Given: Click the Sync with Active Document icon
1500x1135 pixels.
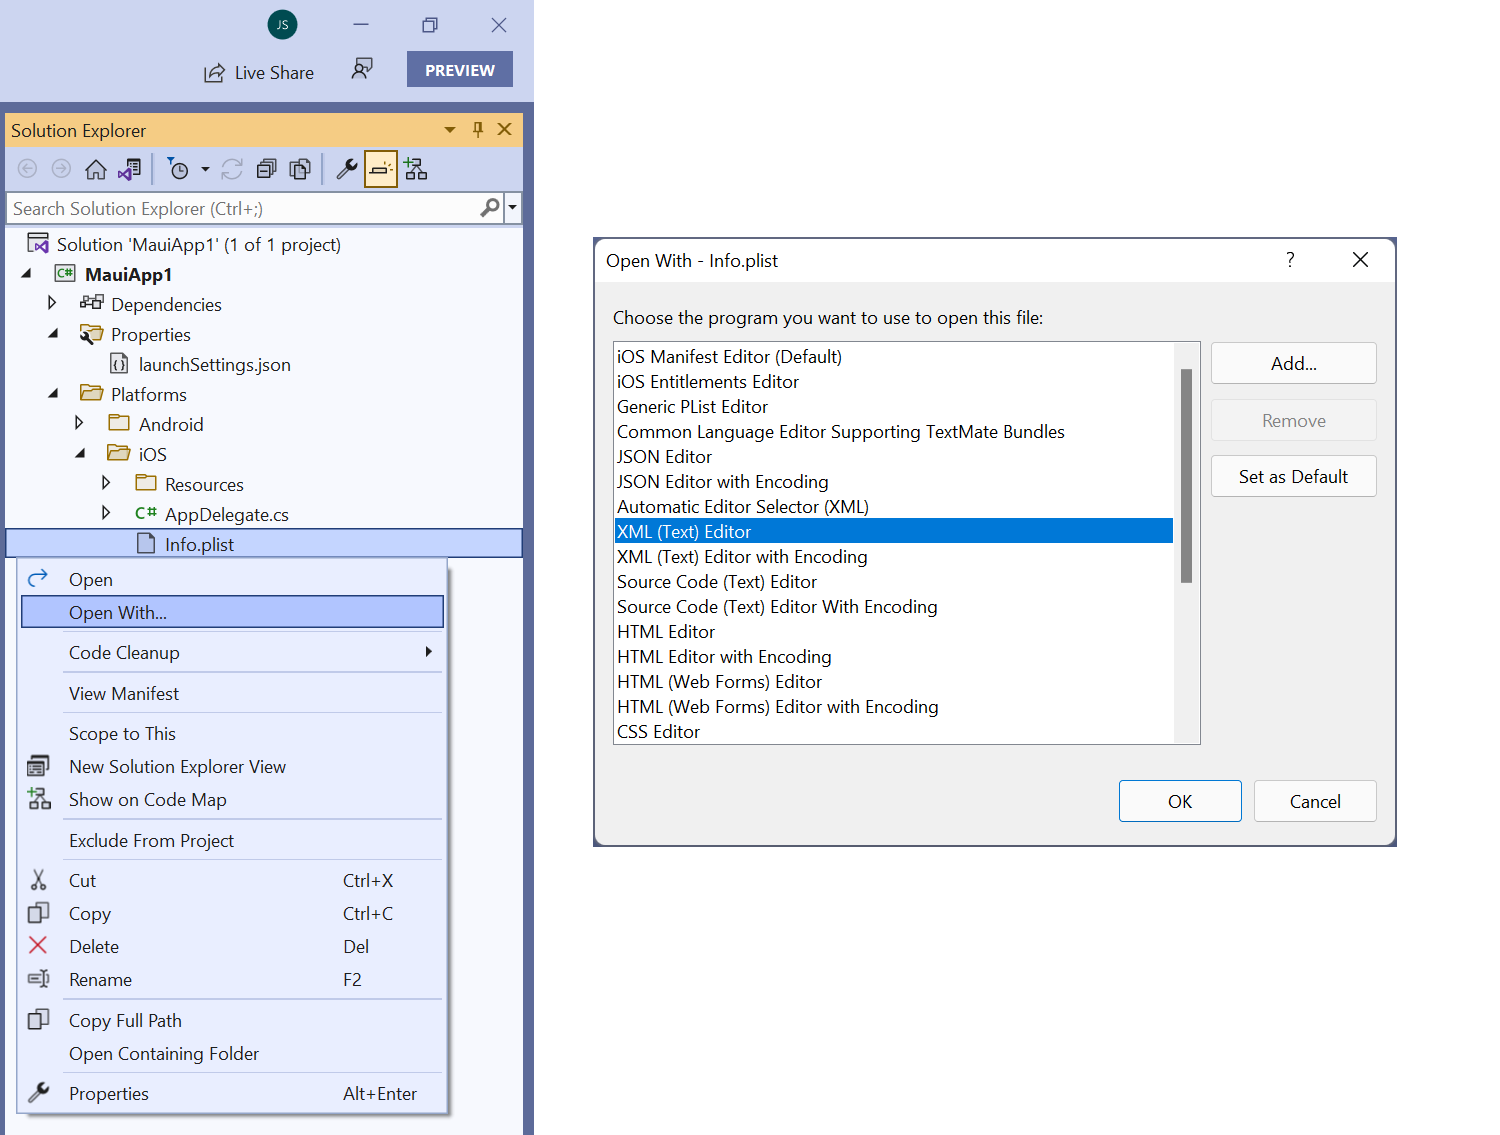Looking at the screenshot, I should pyautogui.click(x=130, y=168).
